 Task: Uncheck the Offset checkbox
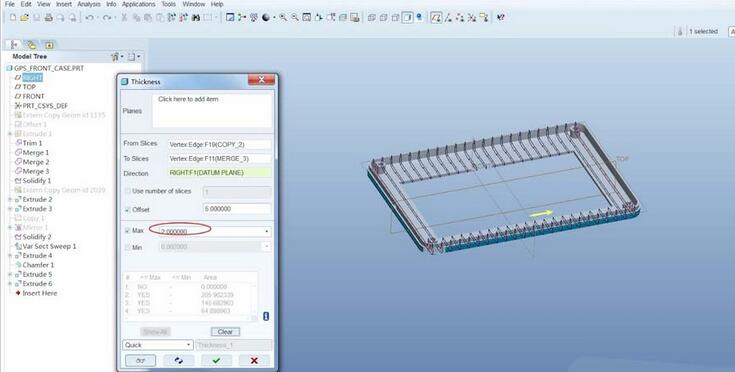point(128,209)
